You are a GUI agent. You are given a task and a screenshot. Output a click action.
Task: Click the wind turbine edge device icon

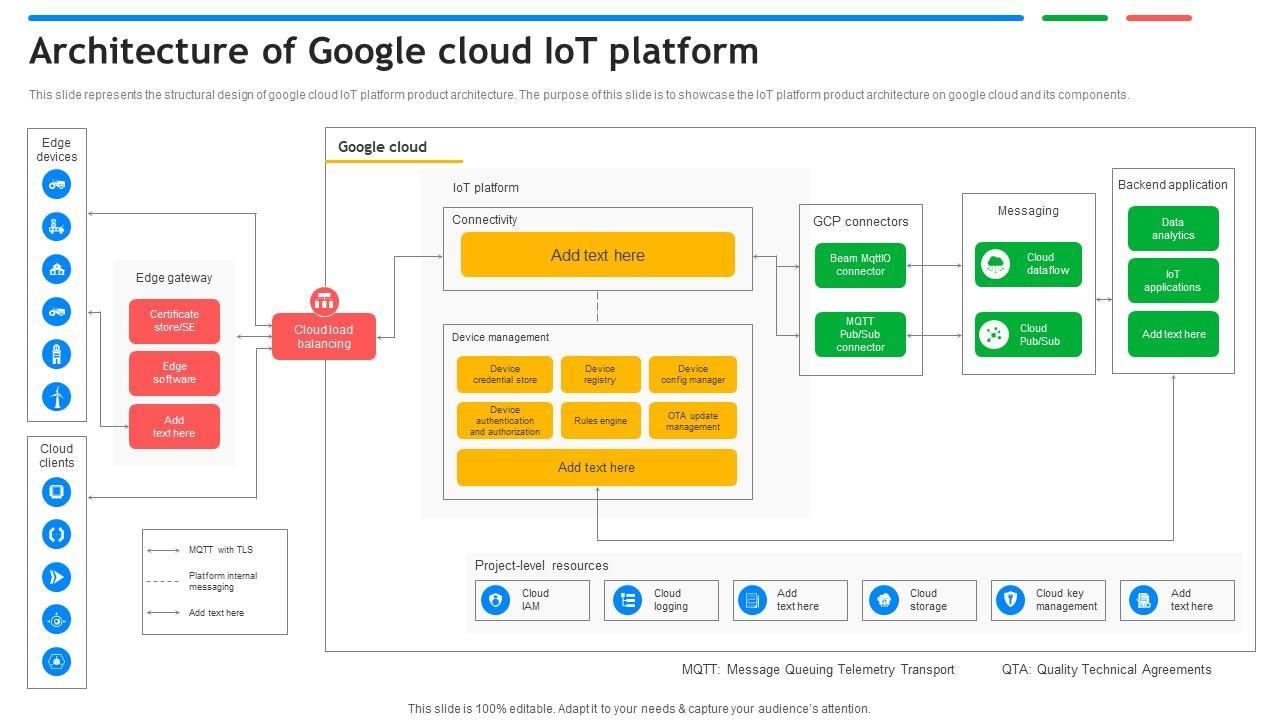tap(57, 397)
